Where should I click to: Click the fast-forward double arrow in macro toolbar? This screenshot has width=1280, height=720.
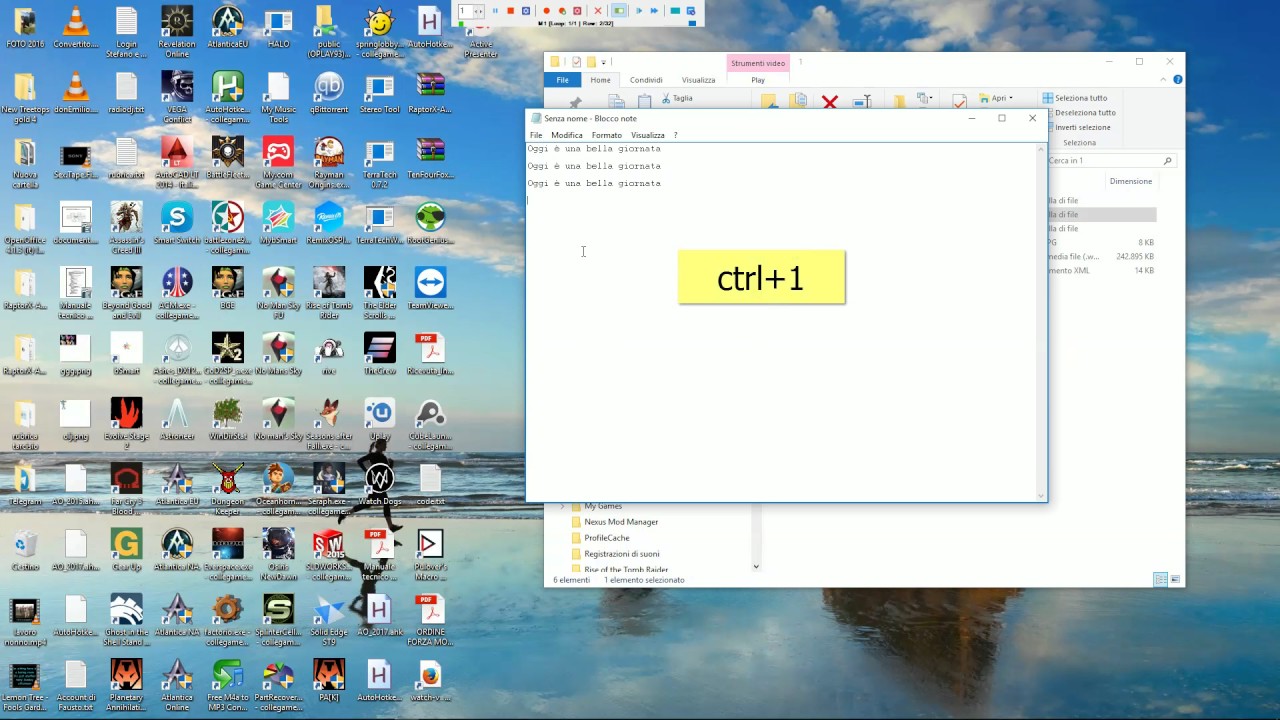(655, 11)
